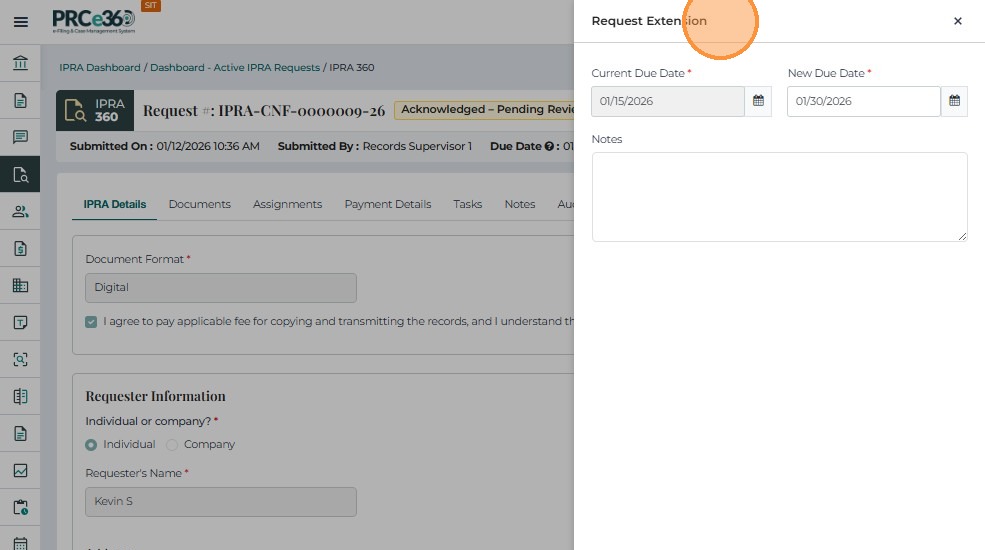Open calendar picker for Current Due Date
Image resolution: width=985 pixels, height=550 pixels.
(758, 101)
